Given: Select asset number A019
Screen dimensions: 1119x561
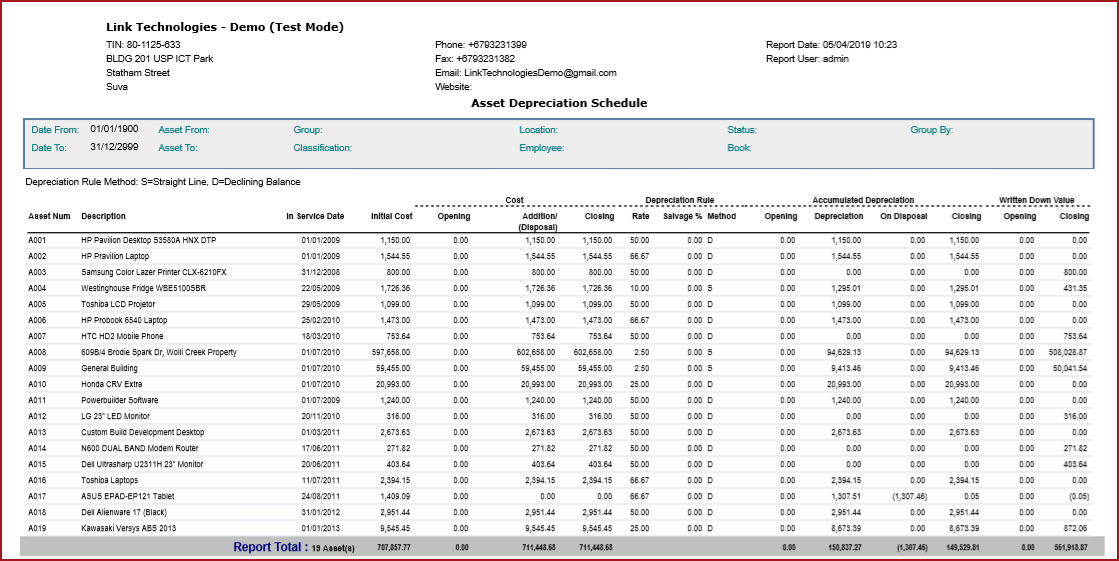Looking at the screenshot, I should (36, 528).
